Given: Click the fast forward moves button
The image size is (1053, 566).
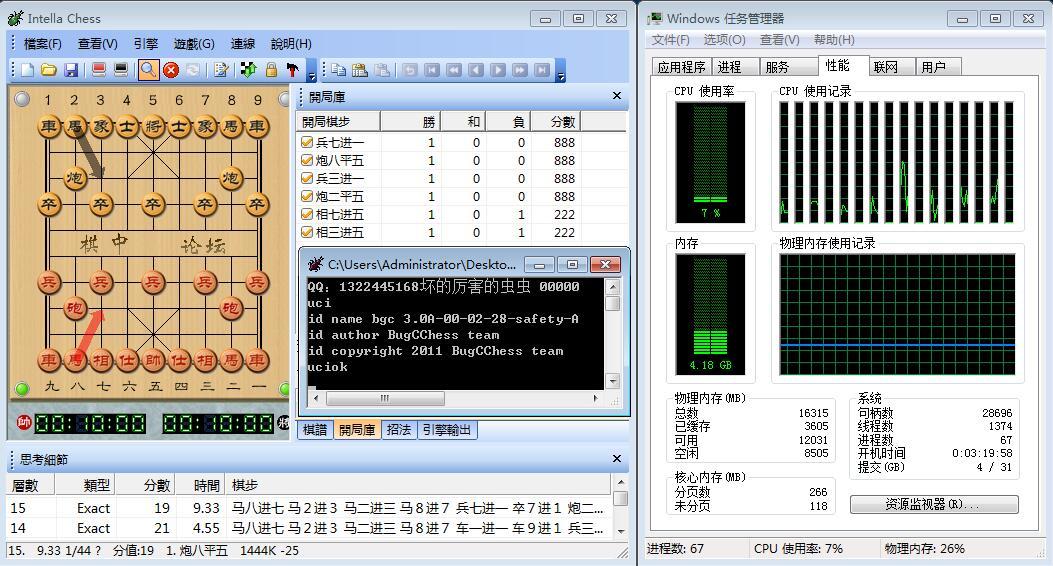Looking at the screenshot, I should pyautogui.click(x=520, y=70).
